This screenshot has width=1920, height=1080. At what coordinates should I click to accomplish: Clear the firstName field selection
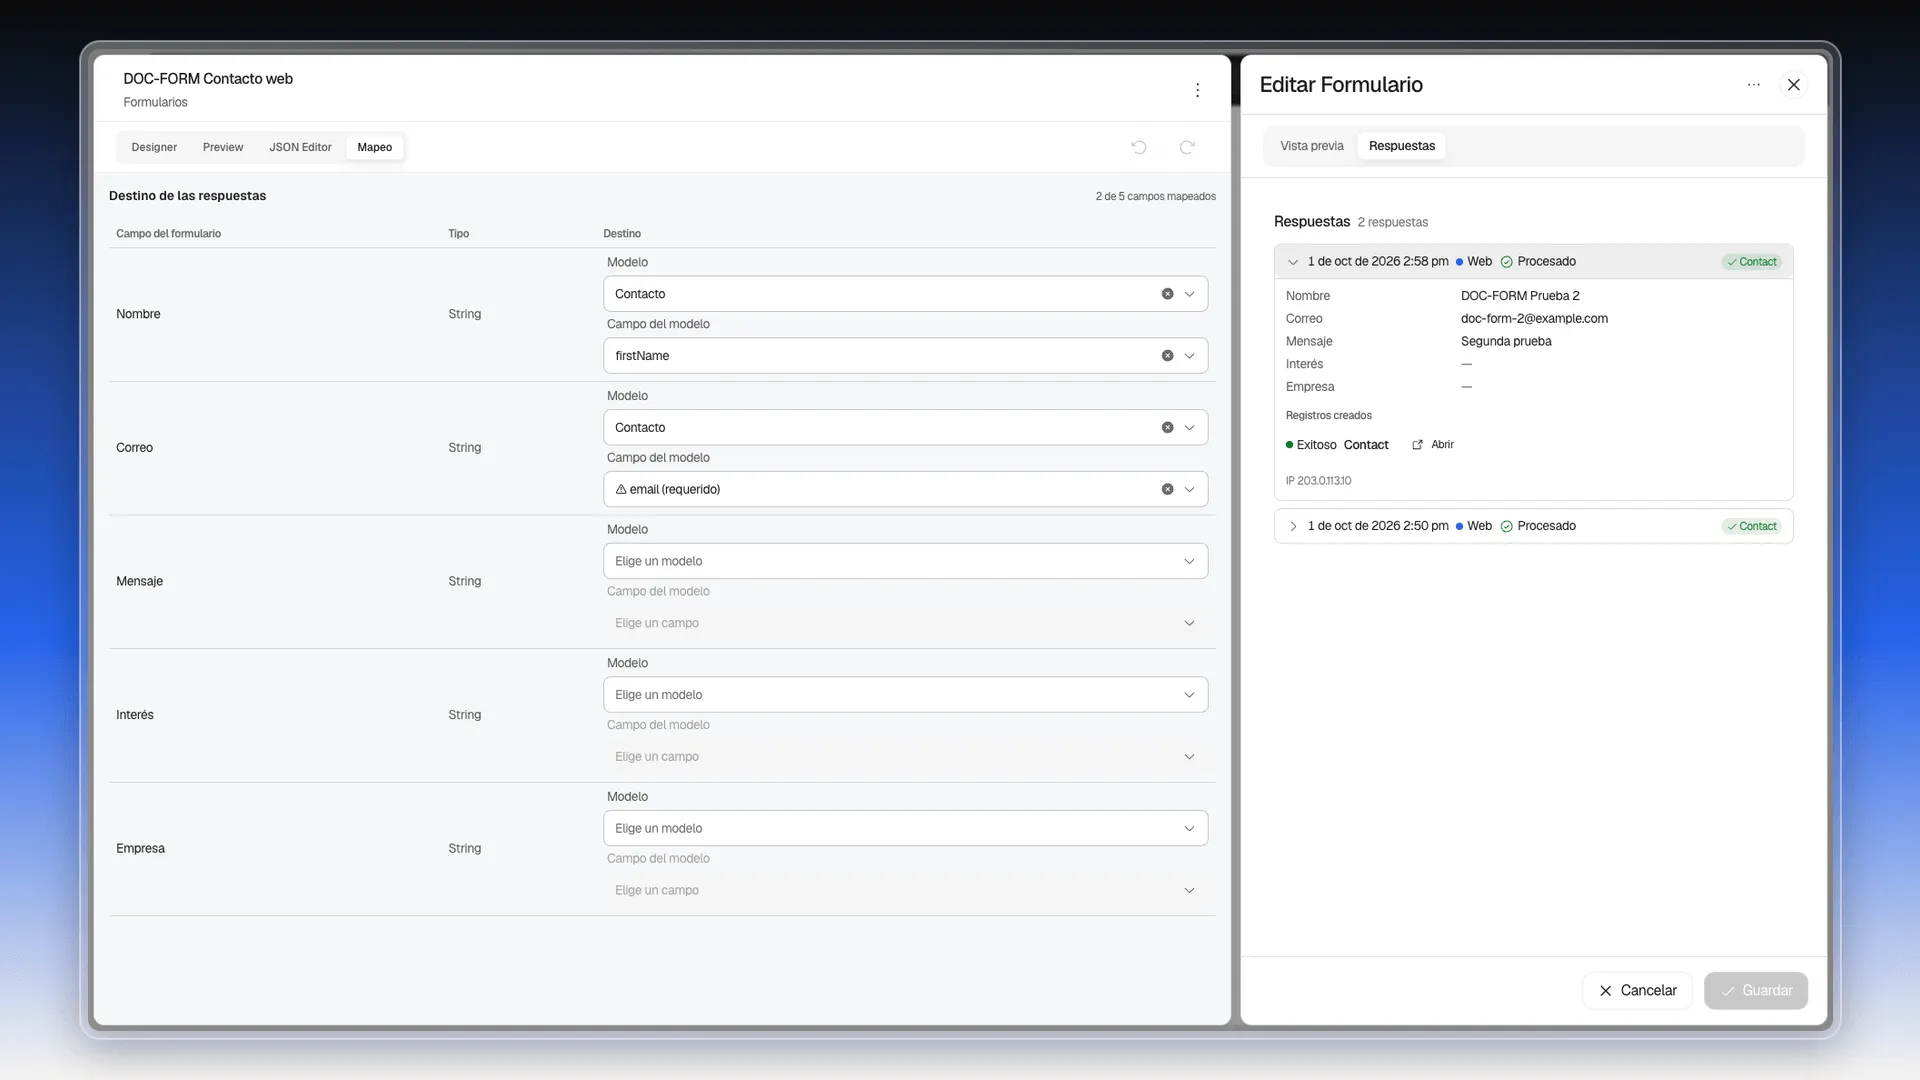[1167, 356]
